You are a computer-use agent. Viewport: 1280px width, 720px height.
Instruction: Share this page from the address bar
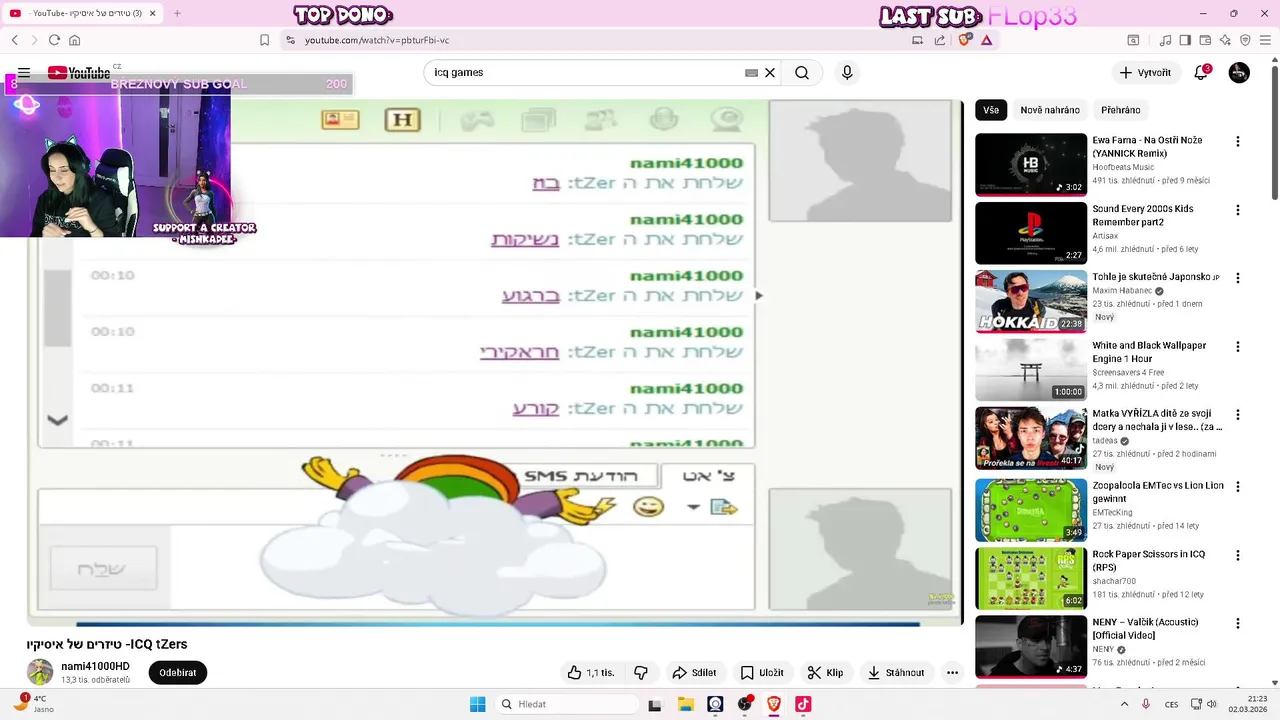(940, 40)
